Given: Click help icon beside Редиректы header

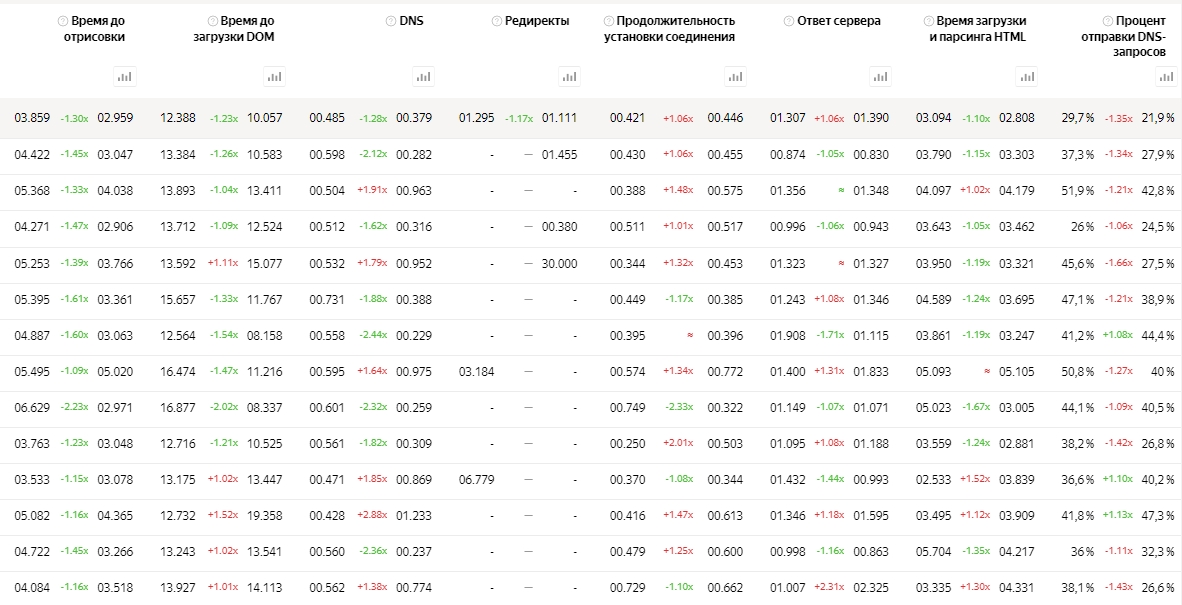Looking at the screenshot, I should (x=496, y=21).
